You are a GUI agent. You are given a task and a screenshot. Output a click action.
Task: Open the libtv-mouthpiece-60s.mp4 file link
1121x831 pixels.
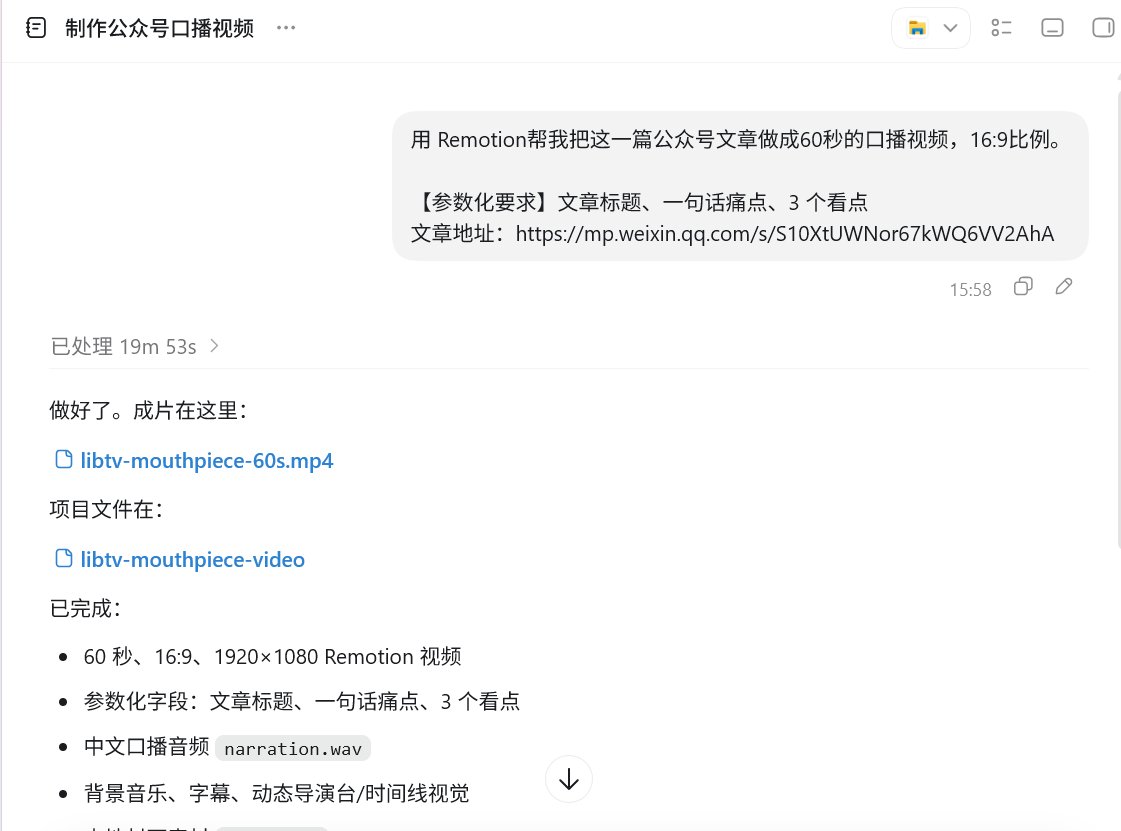click(207, 461)
